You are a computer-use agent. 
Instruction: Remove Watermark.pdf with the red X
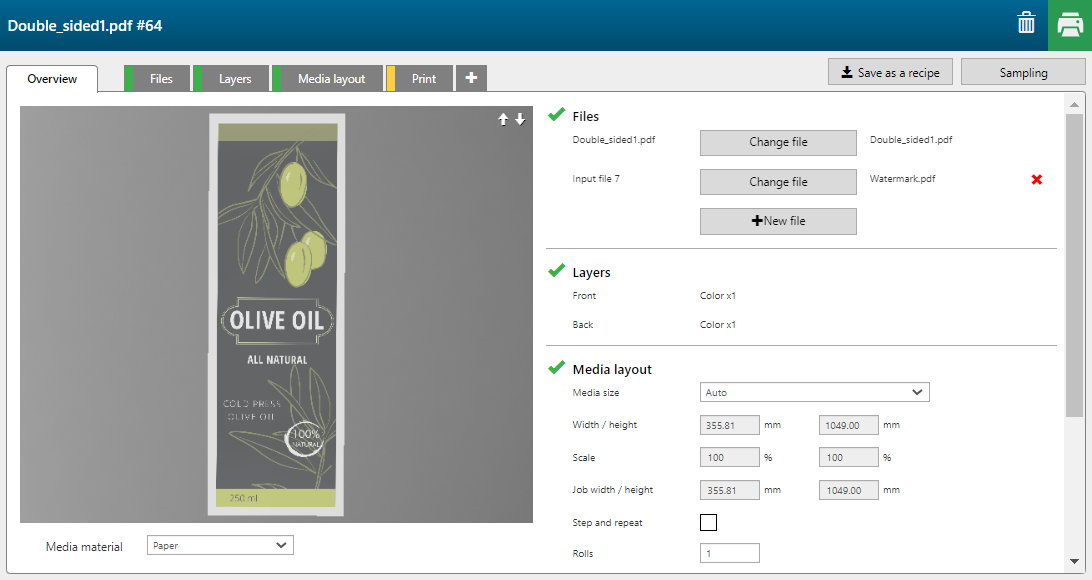[1037, 180]
